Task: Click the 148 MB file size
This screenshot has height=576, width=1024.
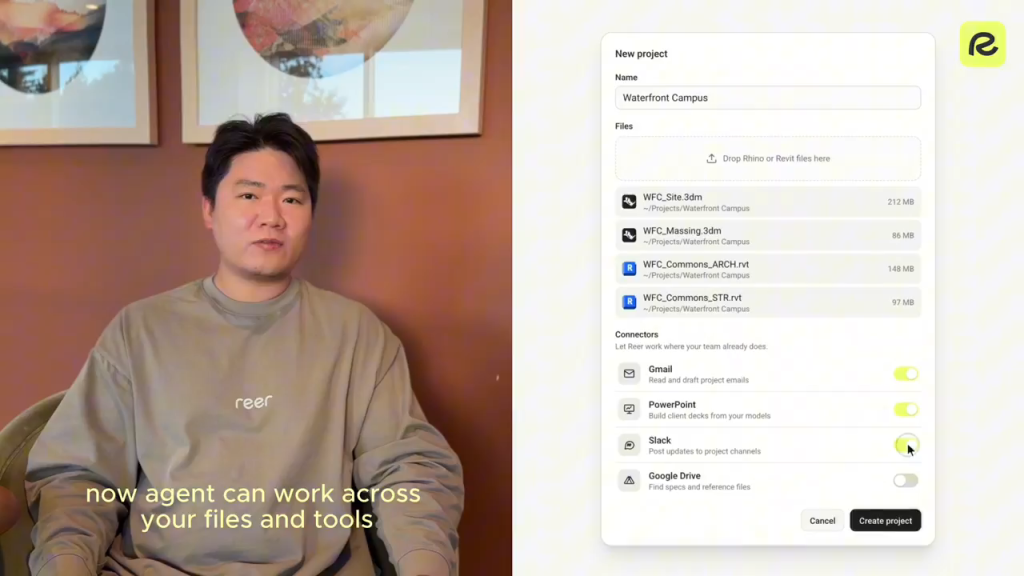Action: coord(901,269)
